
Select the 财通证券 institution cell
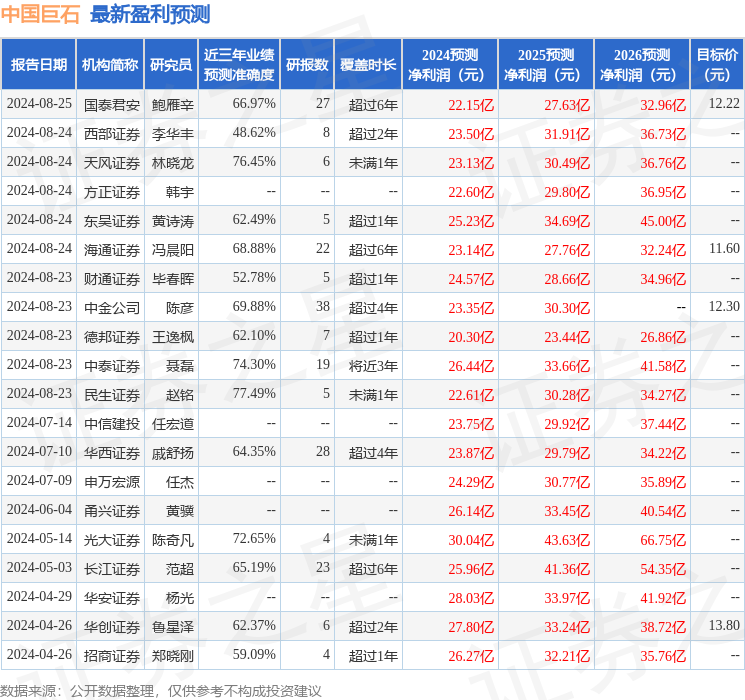pyautogui.click(x=112, y=278)
